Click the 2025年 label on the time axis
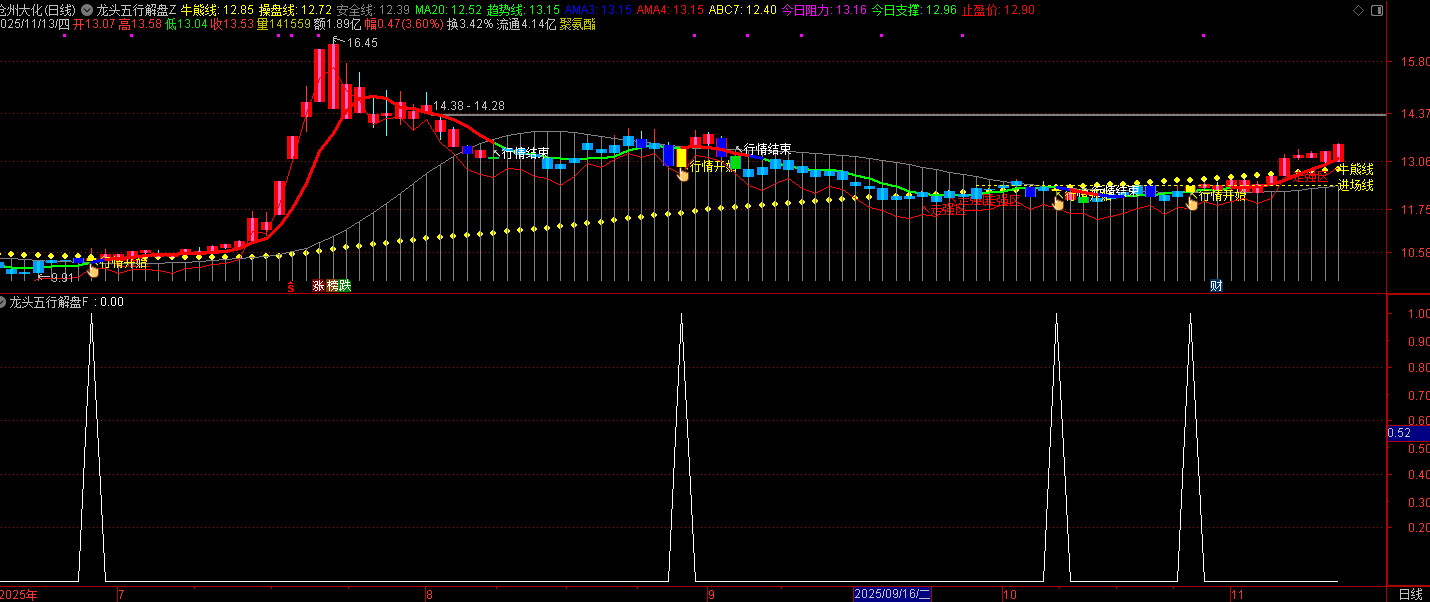The width and height of the screenshot is (1430, 602). pyautogui.click(x=18, y=594)
